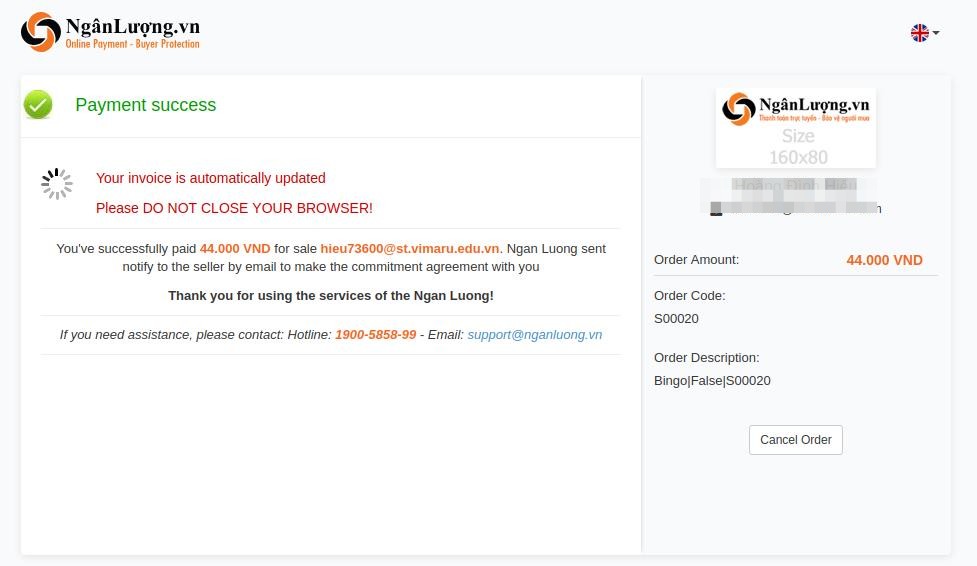This screenshot has height=566, width=977.
Task: Open the support@nganluong.vn email link
Action: pyautogui.click(x=535, y=335)
